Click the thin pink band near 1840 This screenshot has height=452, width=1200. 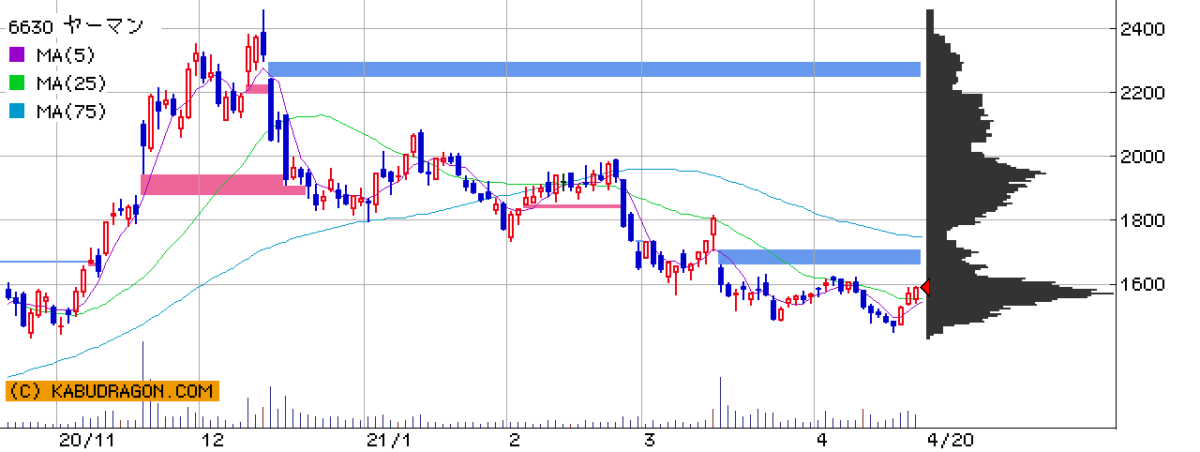coord(572,205)
